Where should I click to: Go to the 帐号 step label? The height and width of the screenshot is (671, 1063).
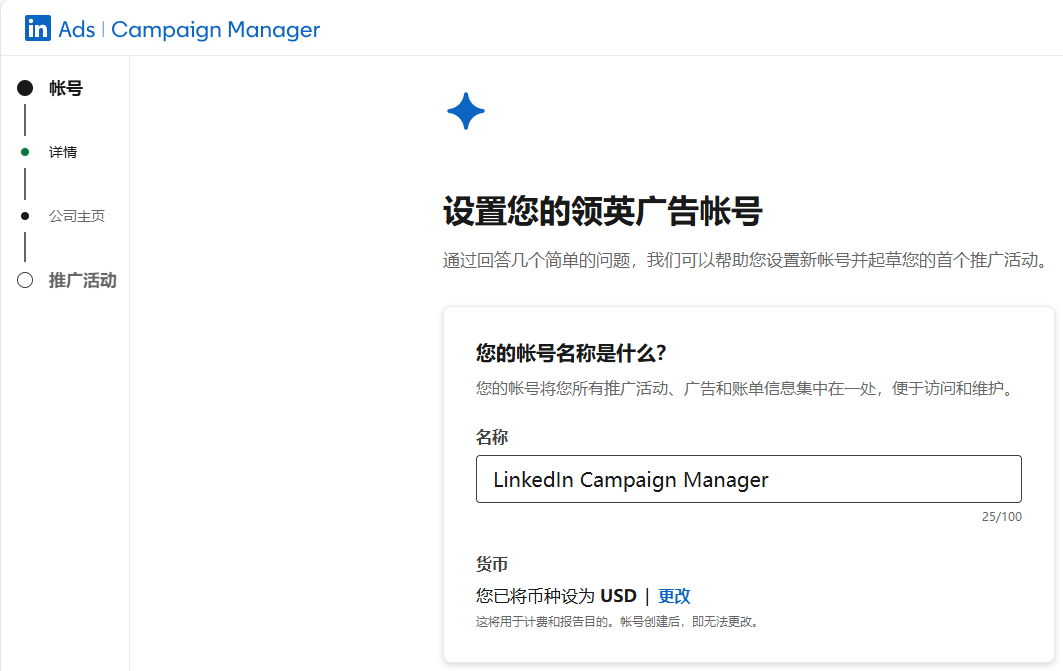coord(66,88)
